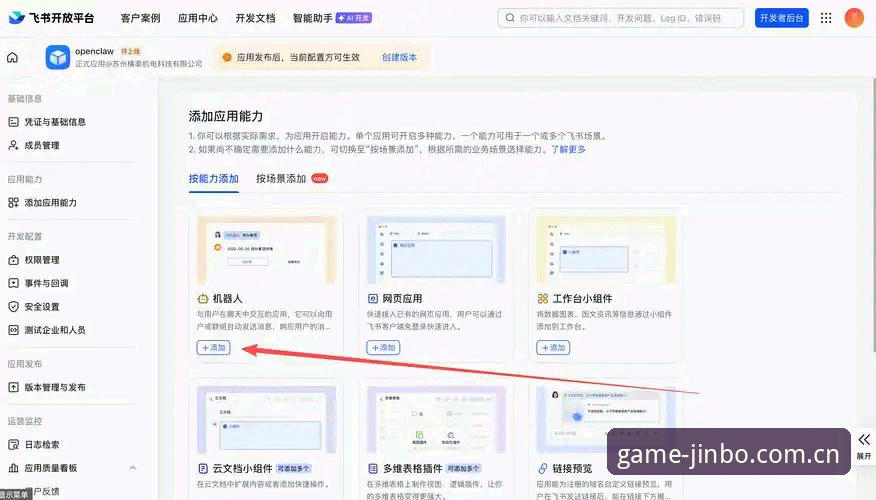This screenshot has width=876, height=500.
Task: Click the 多维表格插件 table icon
Action: (373, 468)
